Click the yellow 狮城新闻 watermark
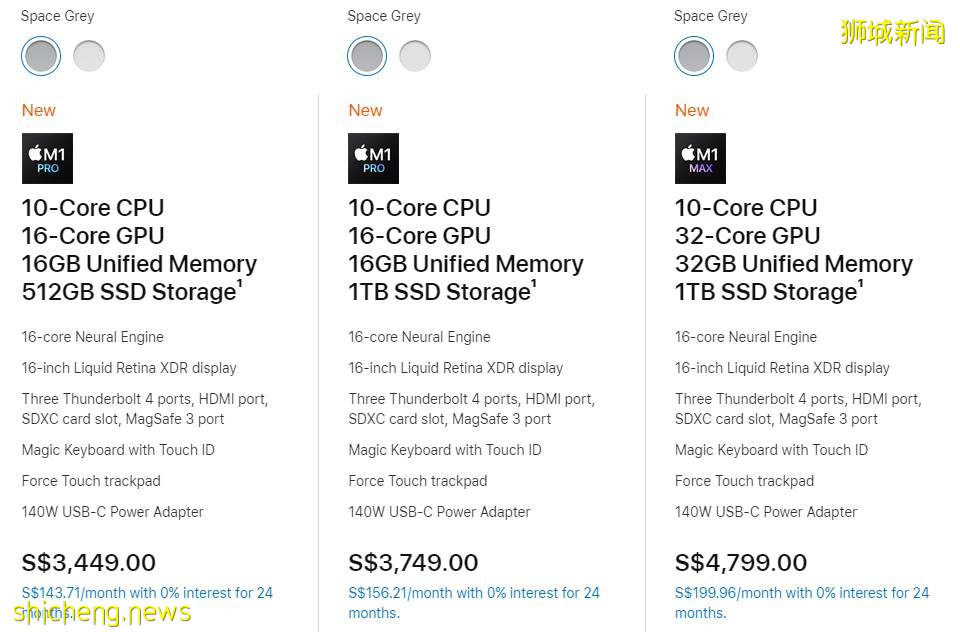This screenshot has height=632, width=960. pos(892,32)
